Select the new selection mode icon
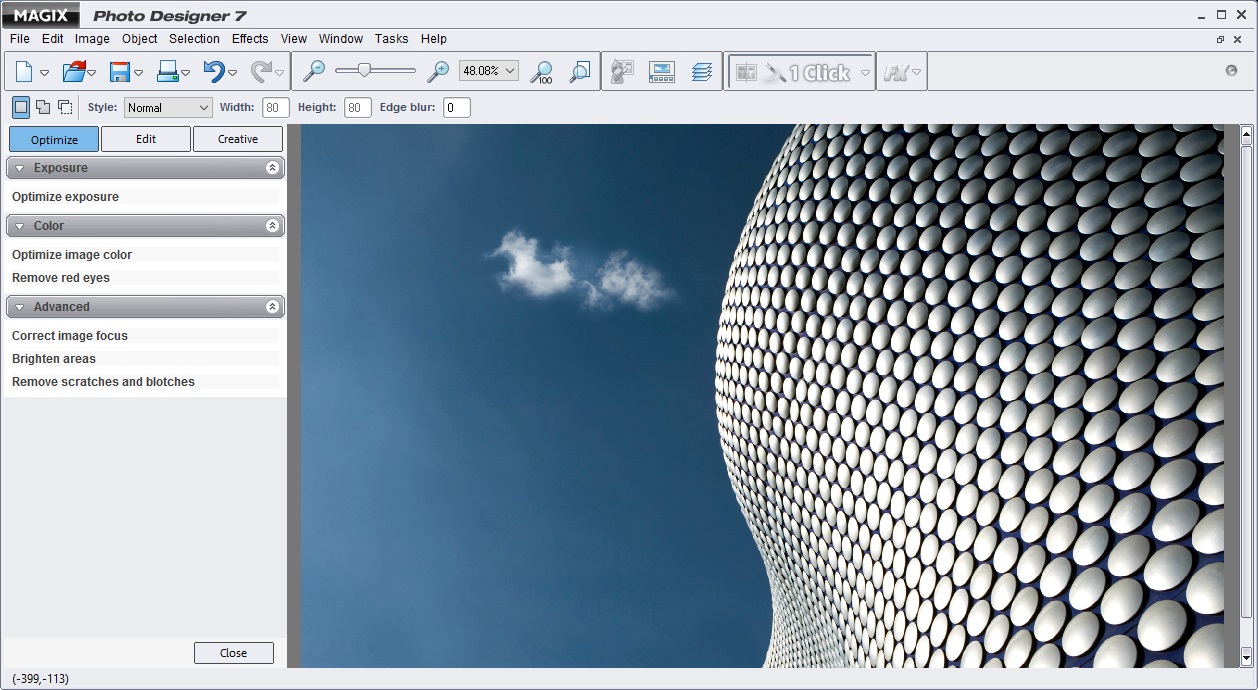This screenshot has height=690, width=1258. point(21,107)
